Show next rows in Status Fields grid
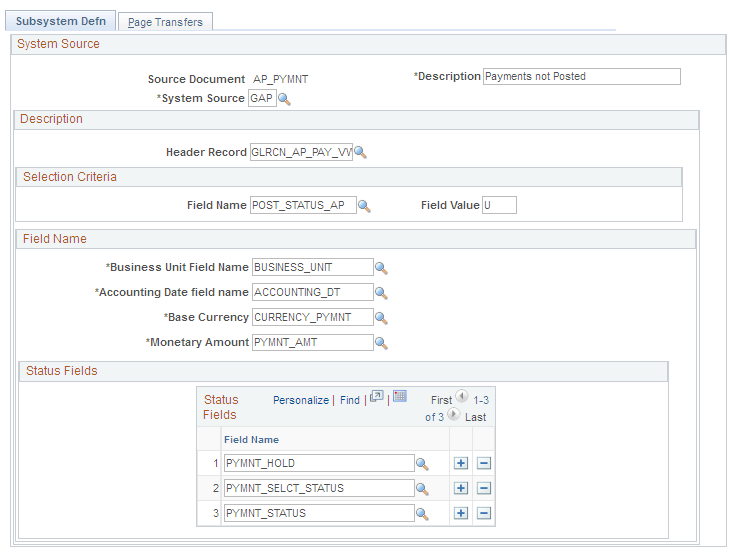The image size is (747, 559). pyautogui.click(x=454, y=414)
